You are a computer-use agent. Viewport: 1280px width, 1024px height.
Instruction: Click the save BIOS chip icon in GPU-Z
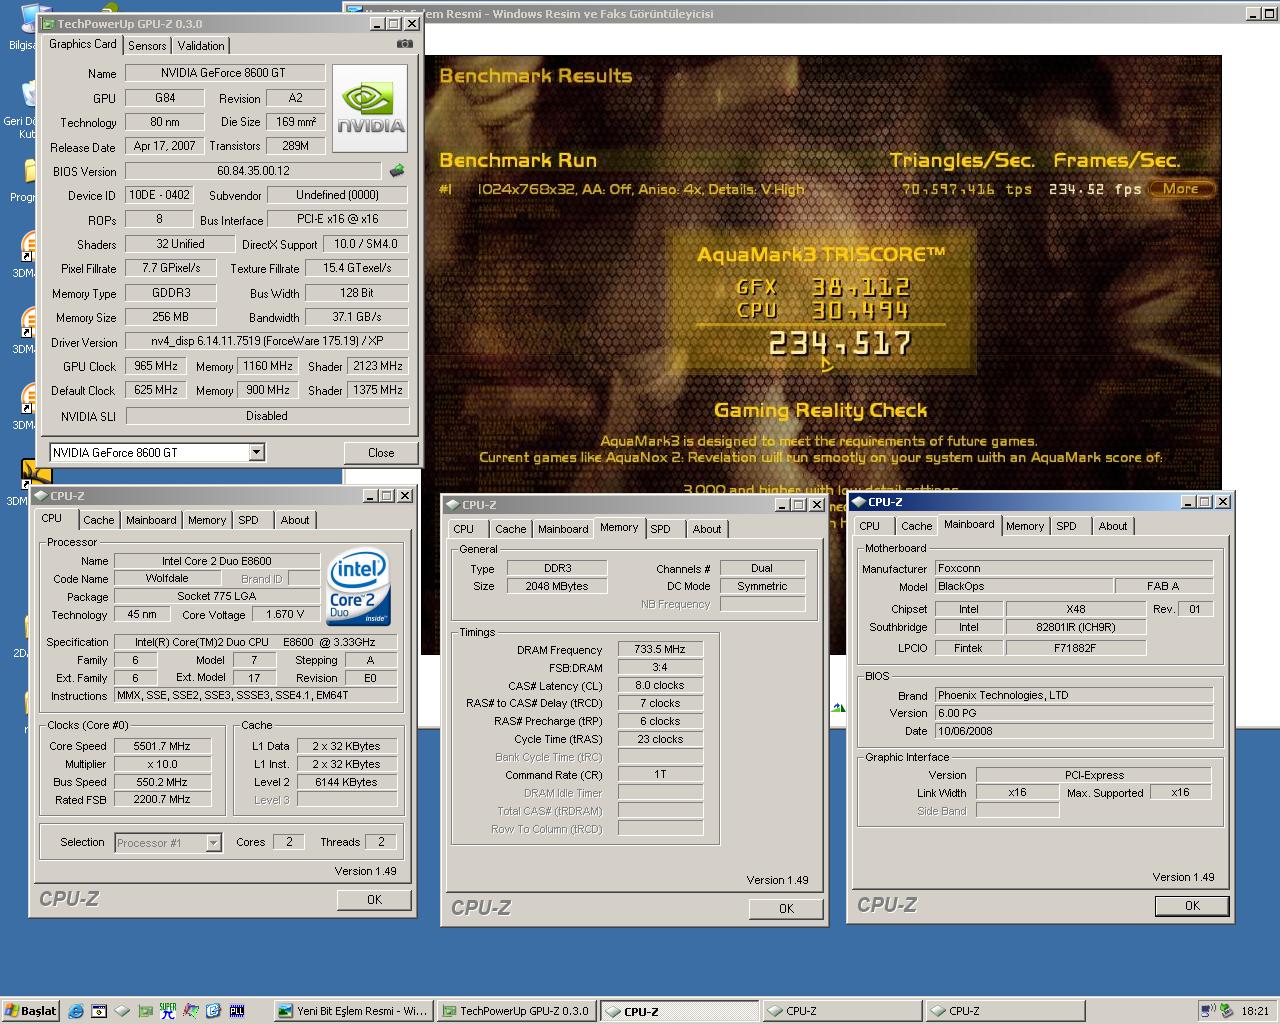tap(397, 171)
